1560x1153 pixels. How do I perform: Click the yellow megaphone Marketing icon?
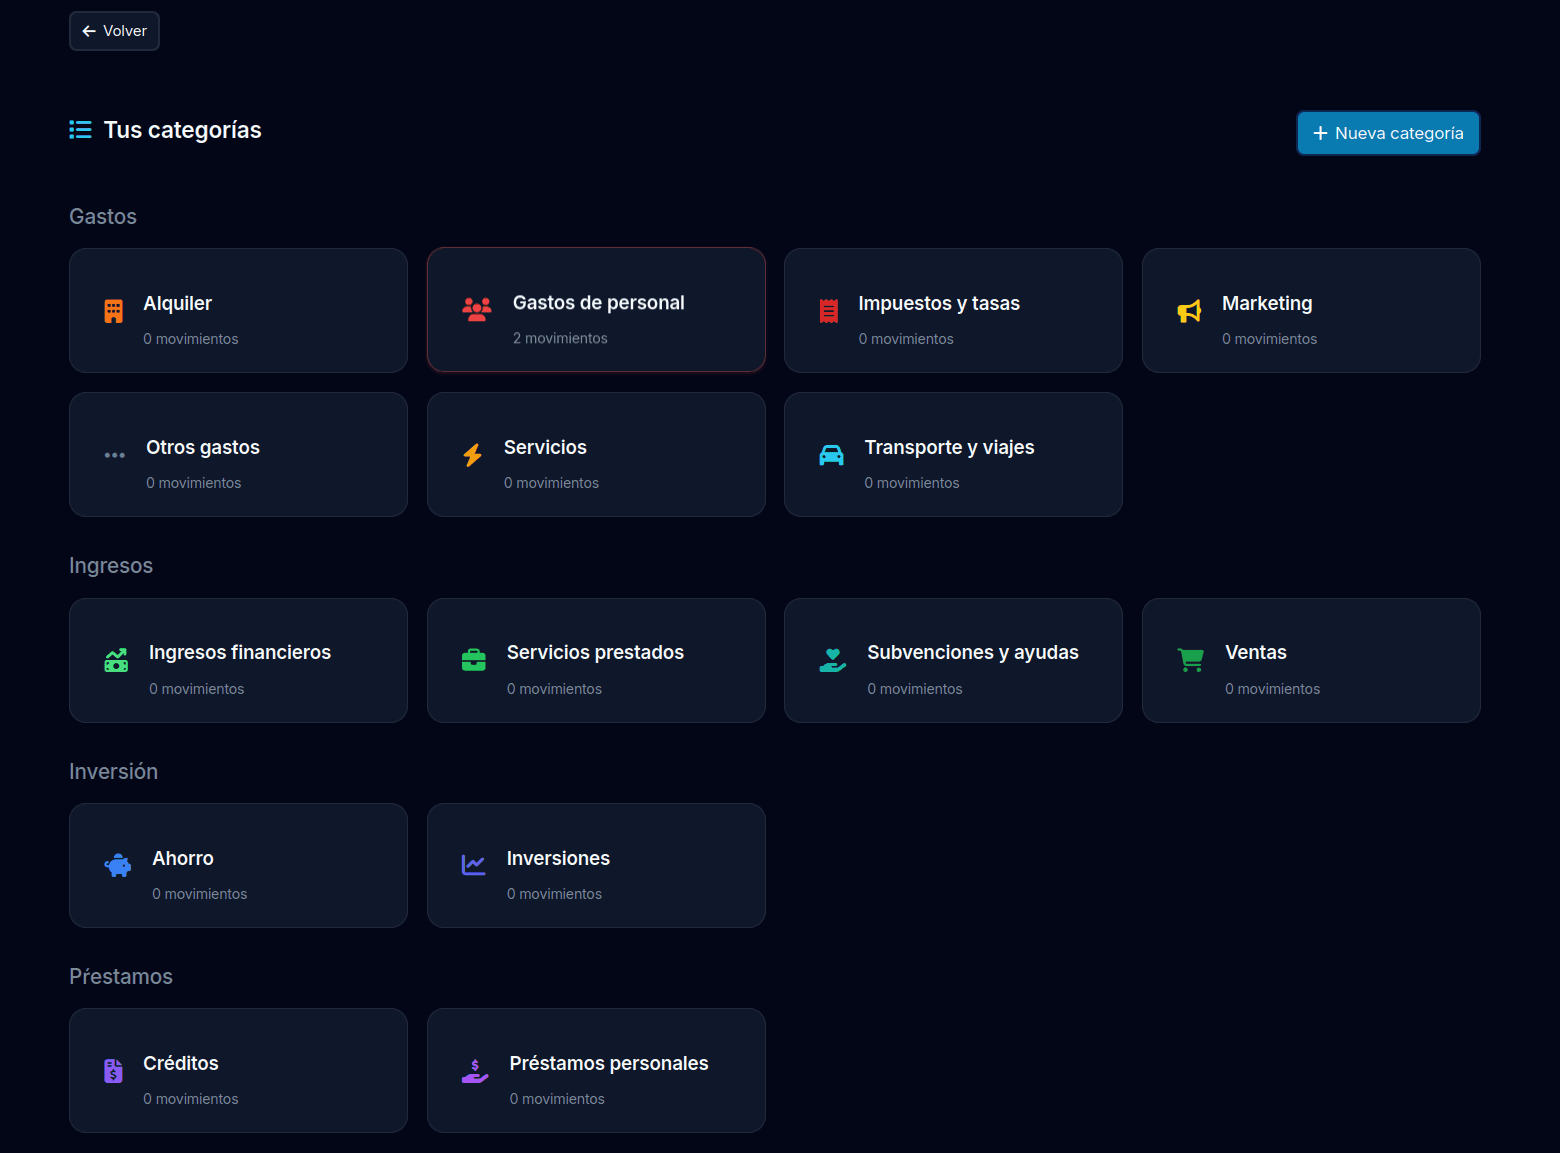(1189, 311)
